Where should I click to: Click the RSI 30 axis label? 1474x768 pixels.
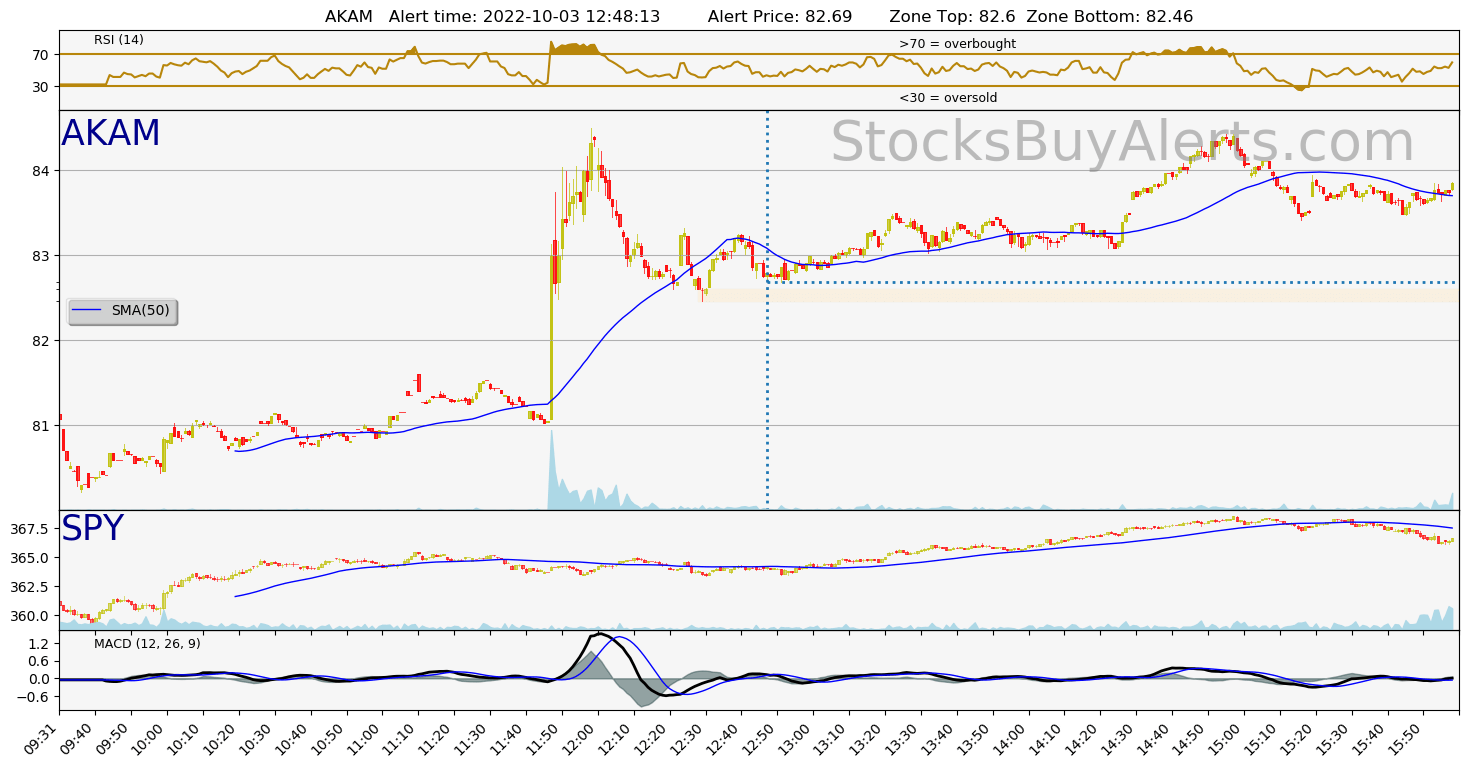41,87
